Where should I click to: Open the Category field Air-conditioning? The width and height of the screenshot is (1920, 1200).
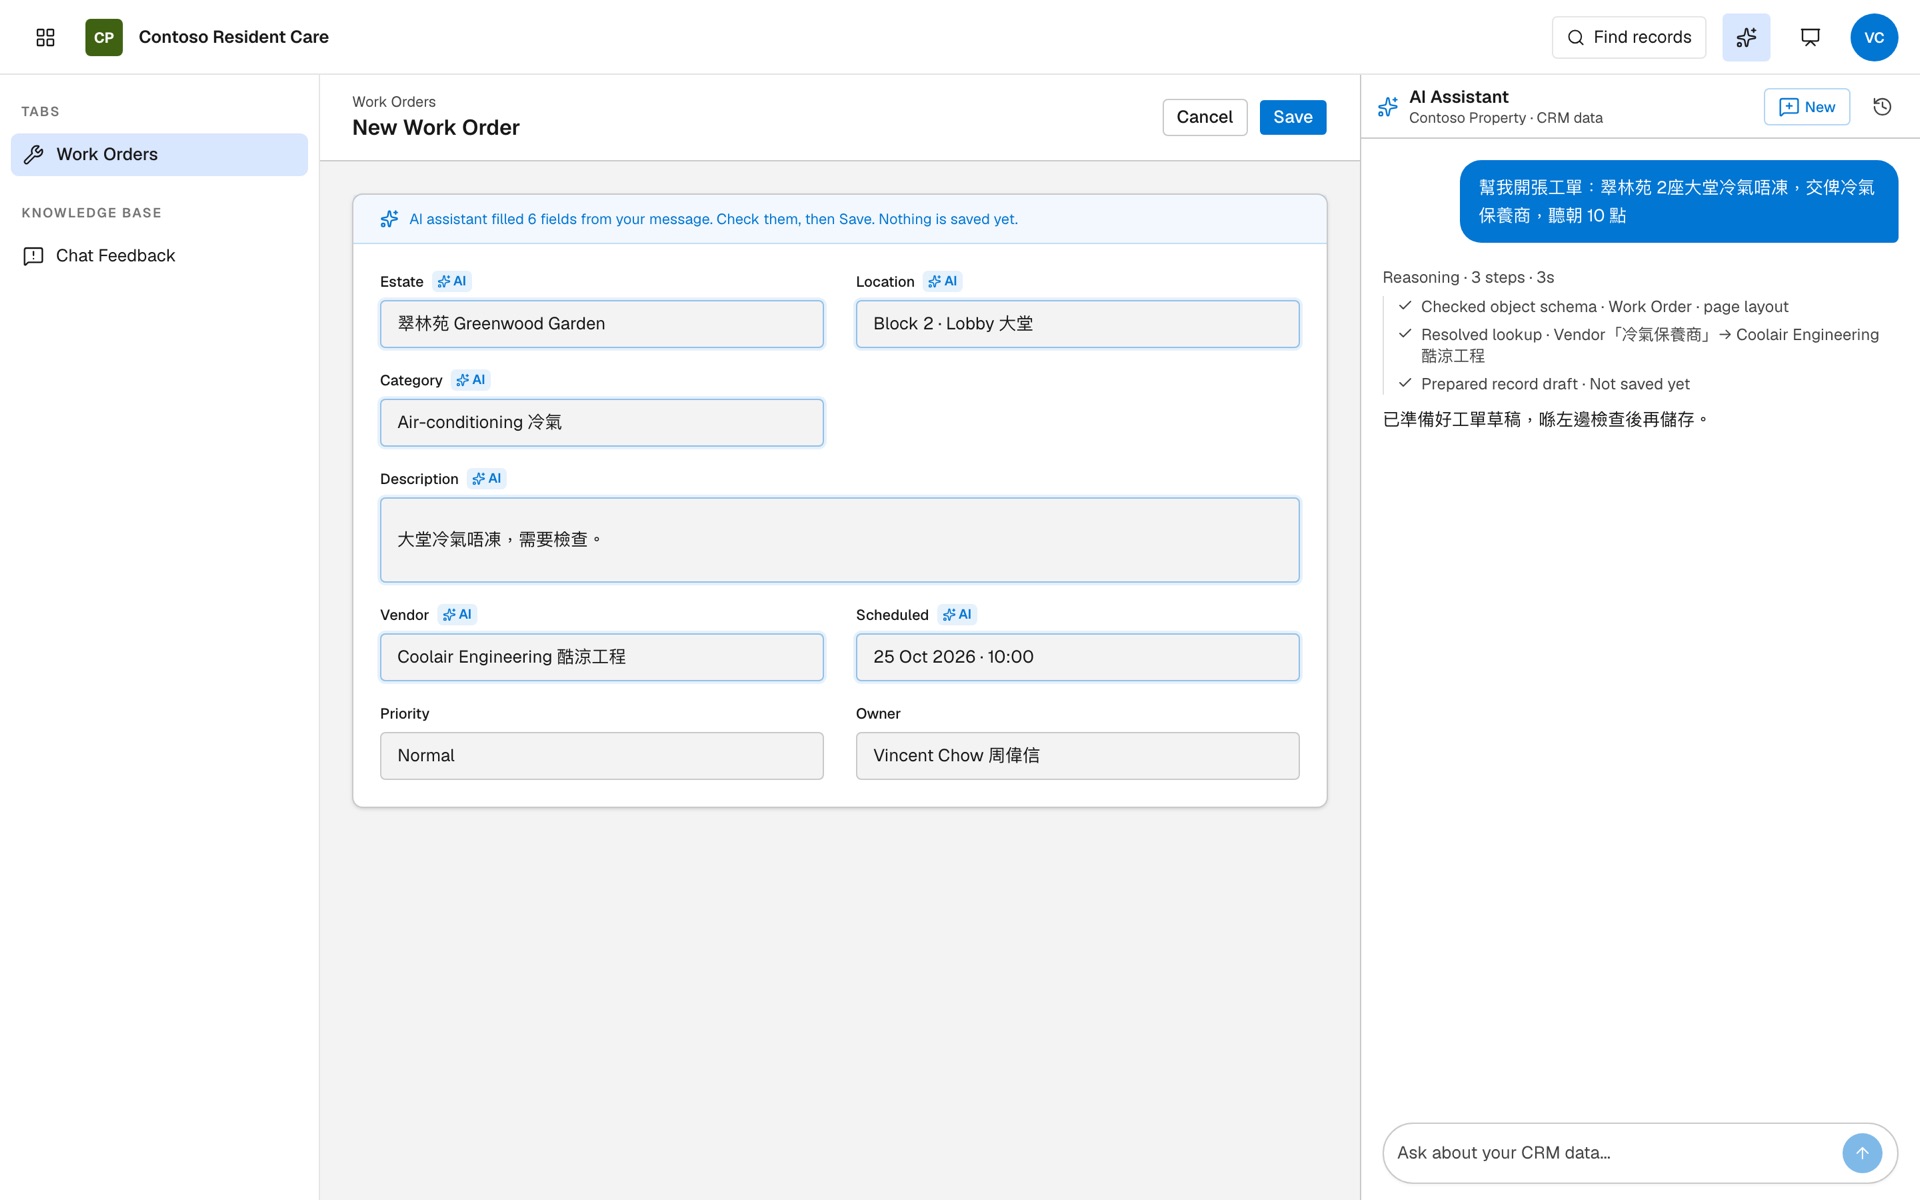click(601, 423)
